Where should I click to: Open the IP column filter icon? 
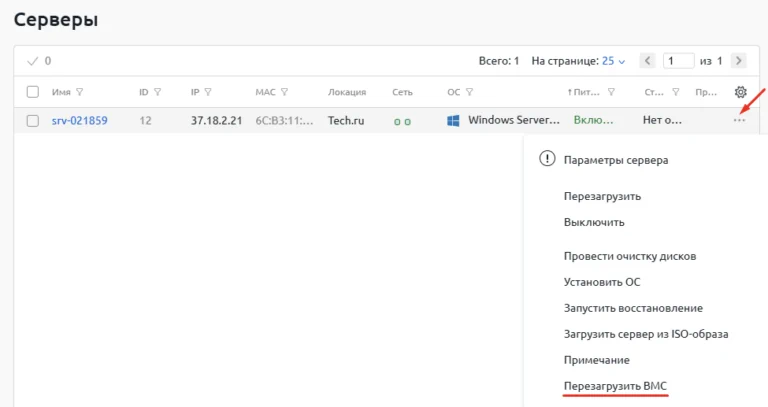coord(208,92)
